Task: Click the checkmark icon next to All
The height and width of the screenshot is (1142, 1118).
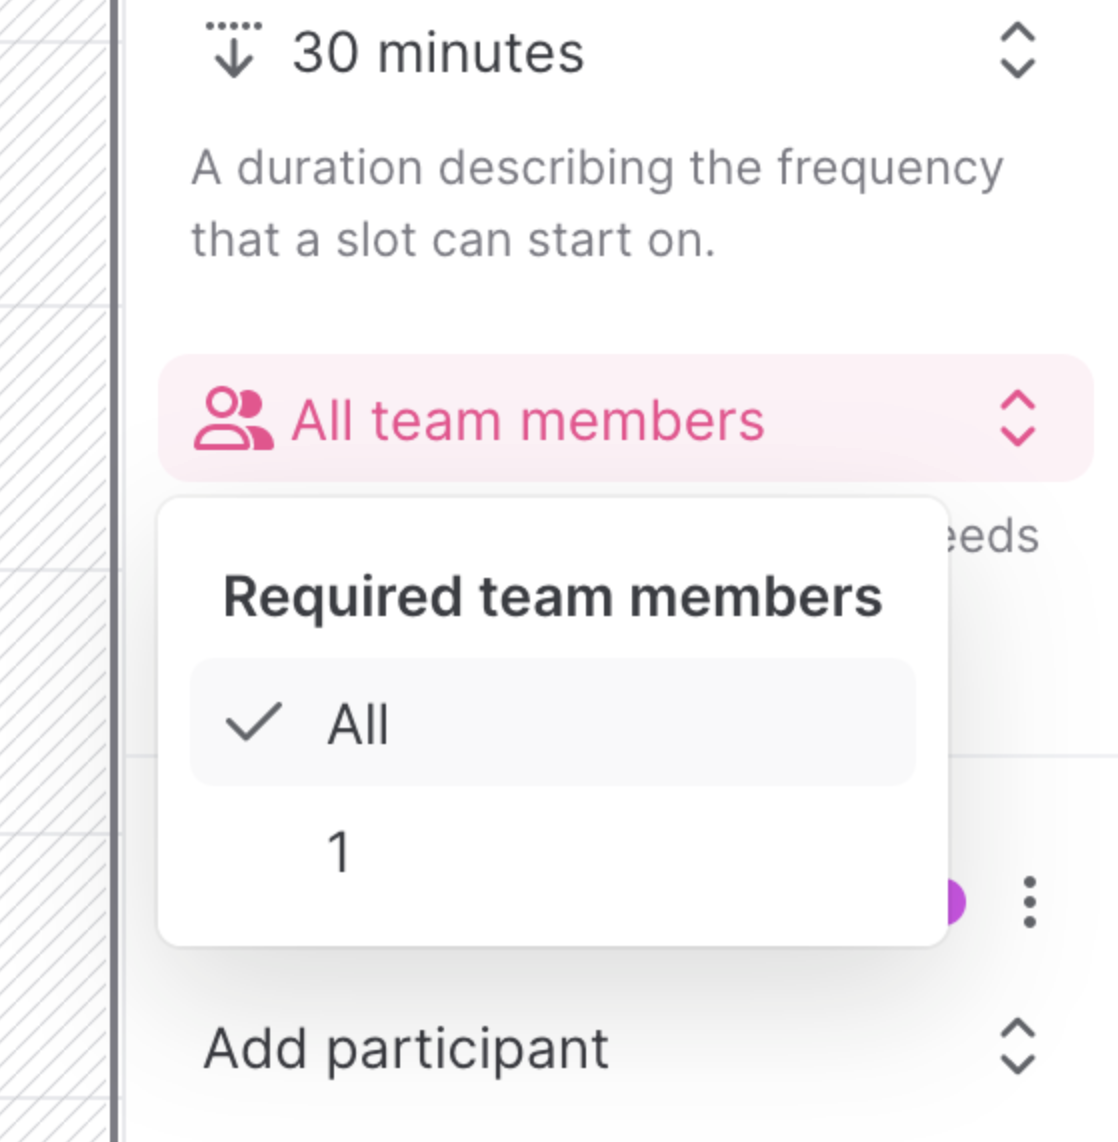Action: (x=254, y=722)
